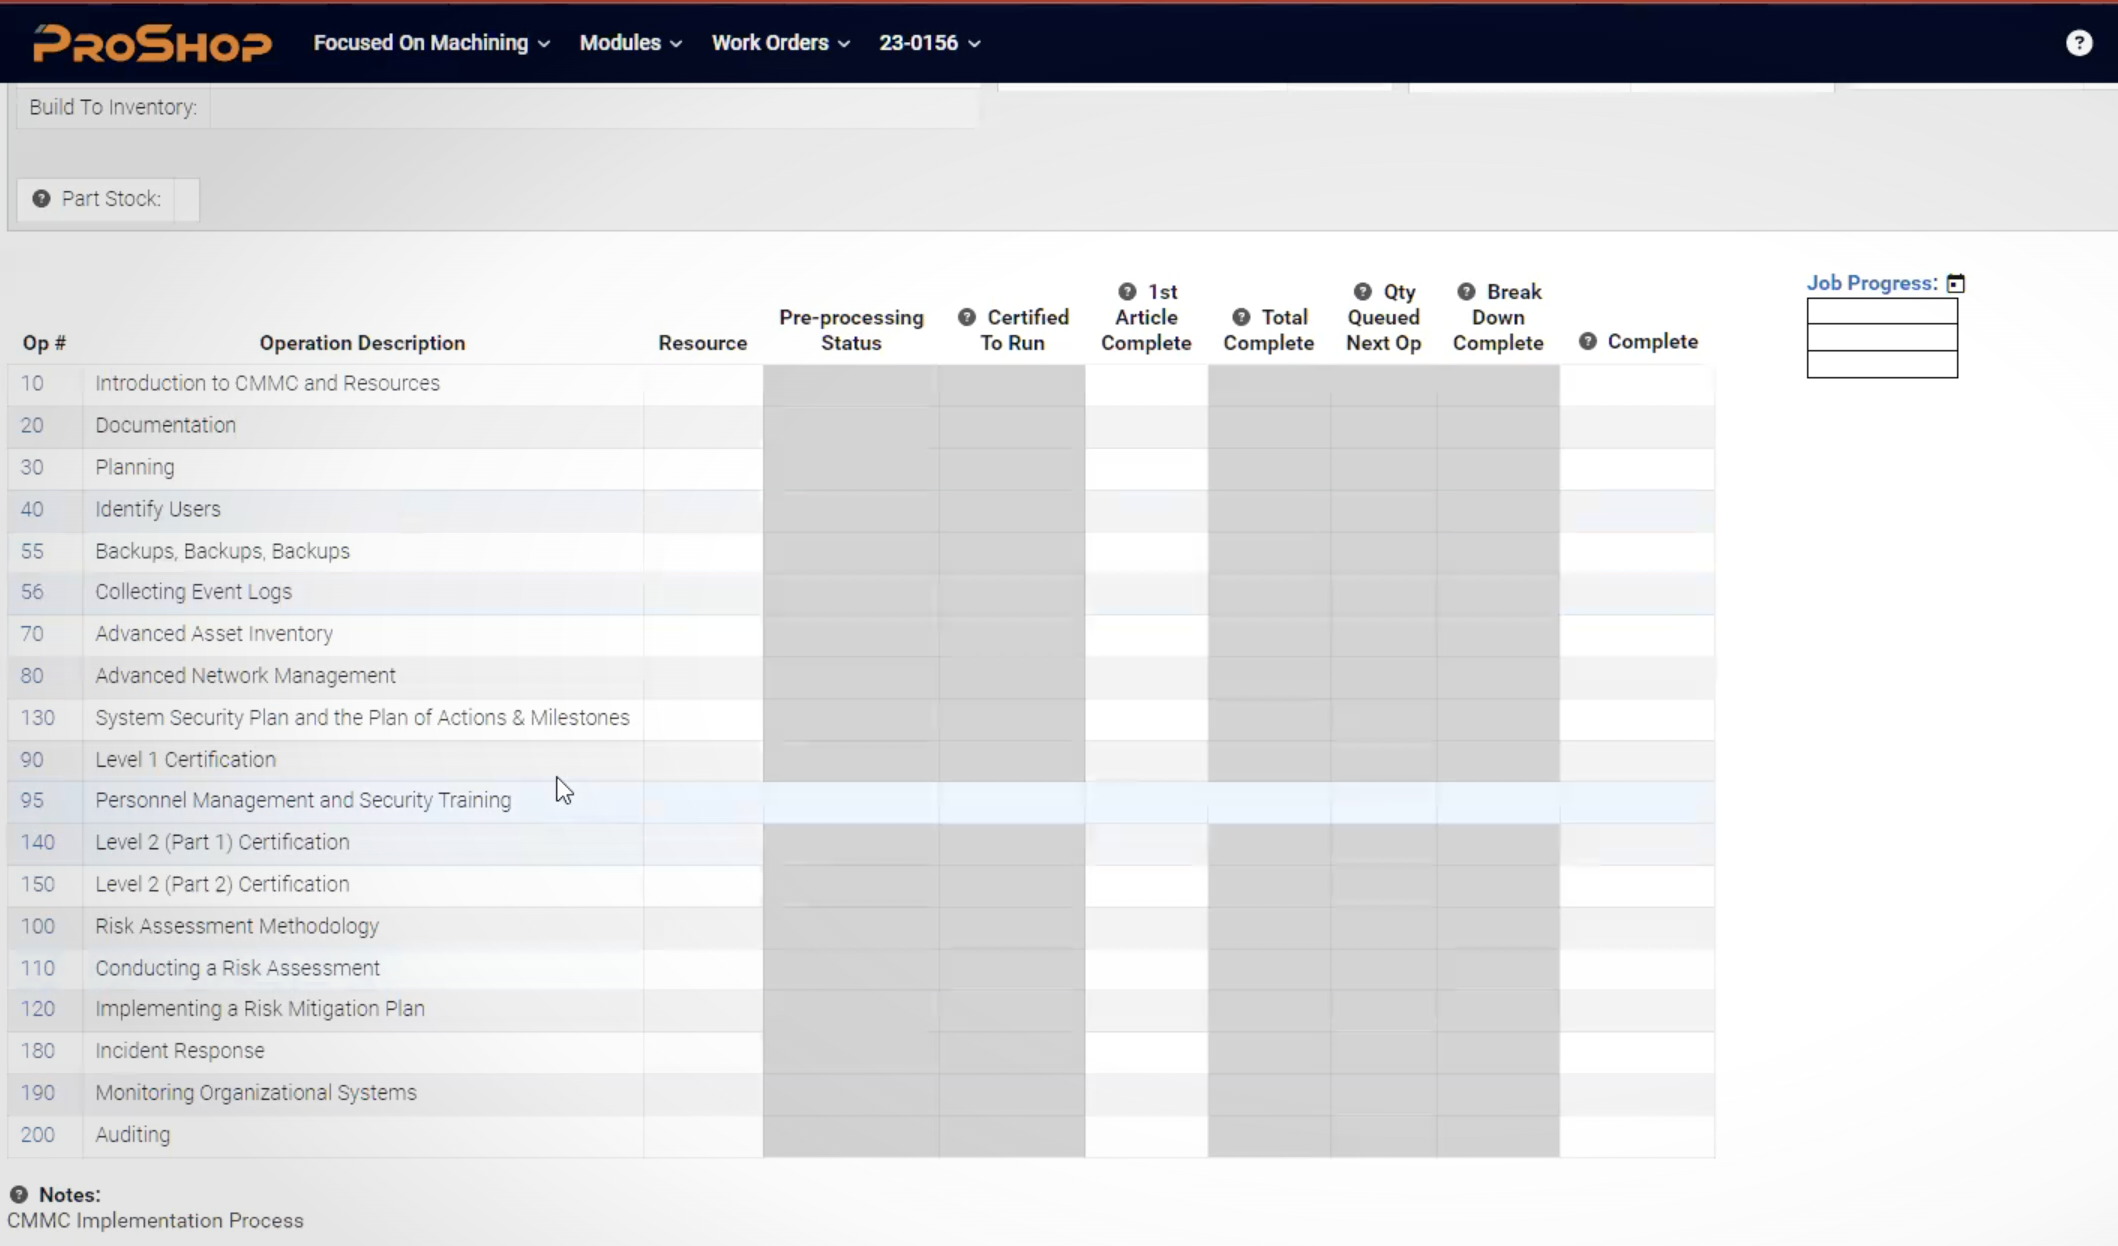Open the Modules dropdown menu
Screen dimensions: 2118x1246
coord(630,43)
